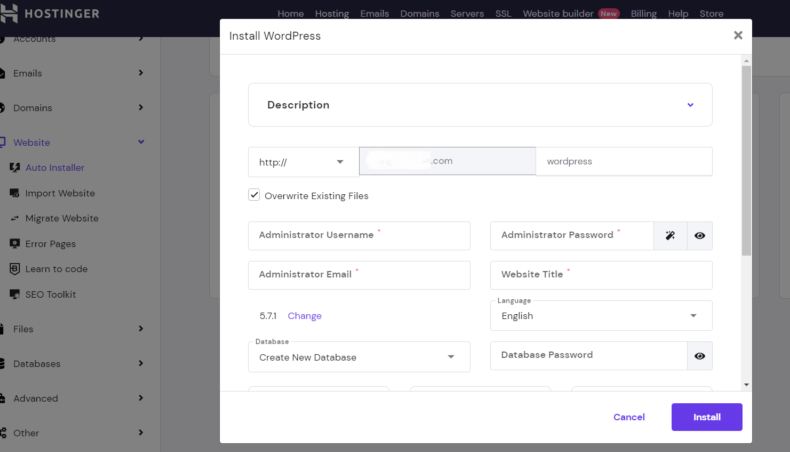This screenshot has width=790, height=452.
Task: Open Emails in top navigation
Action: 374,14
